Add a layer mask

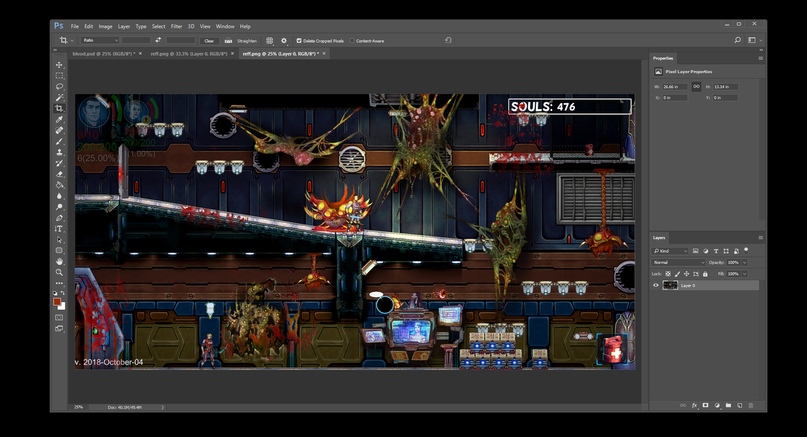pyautogui.click(x=706, y=406)
